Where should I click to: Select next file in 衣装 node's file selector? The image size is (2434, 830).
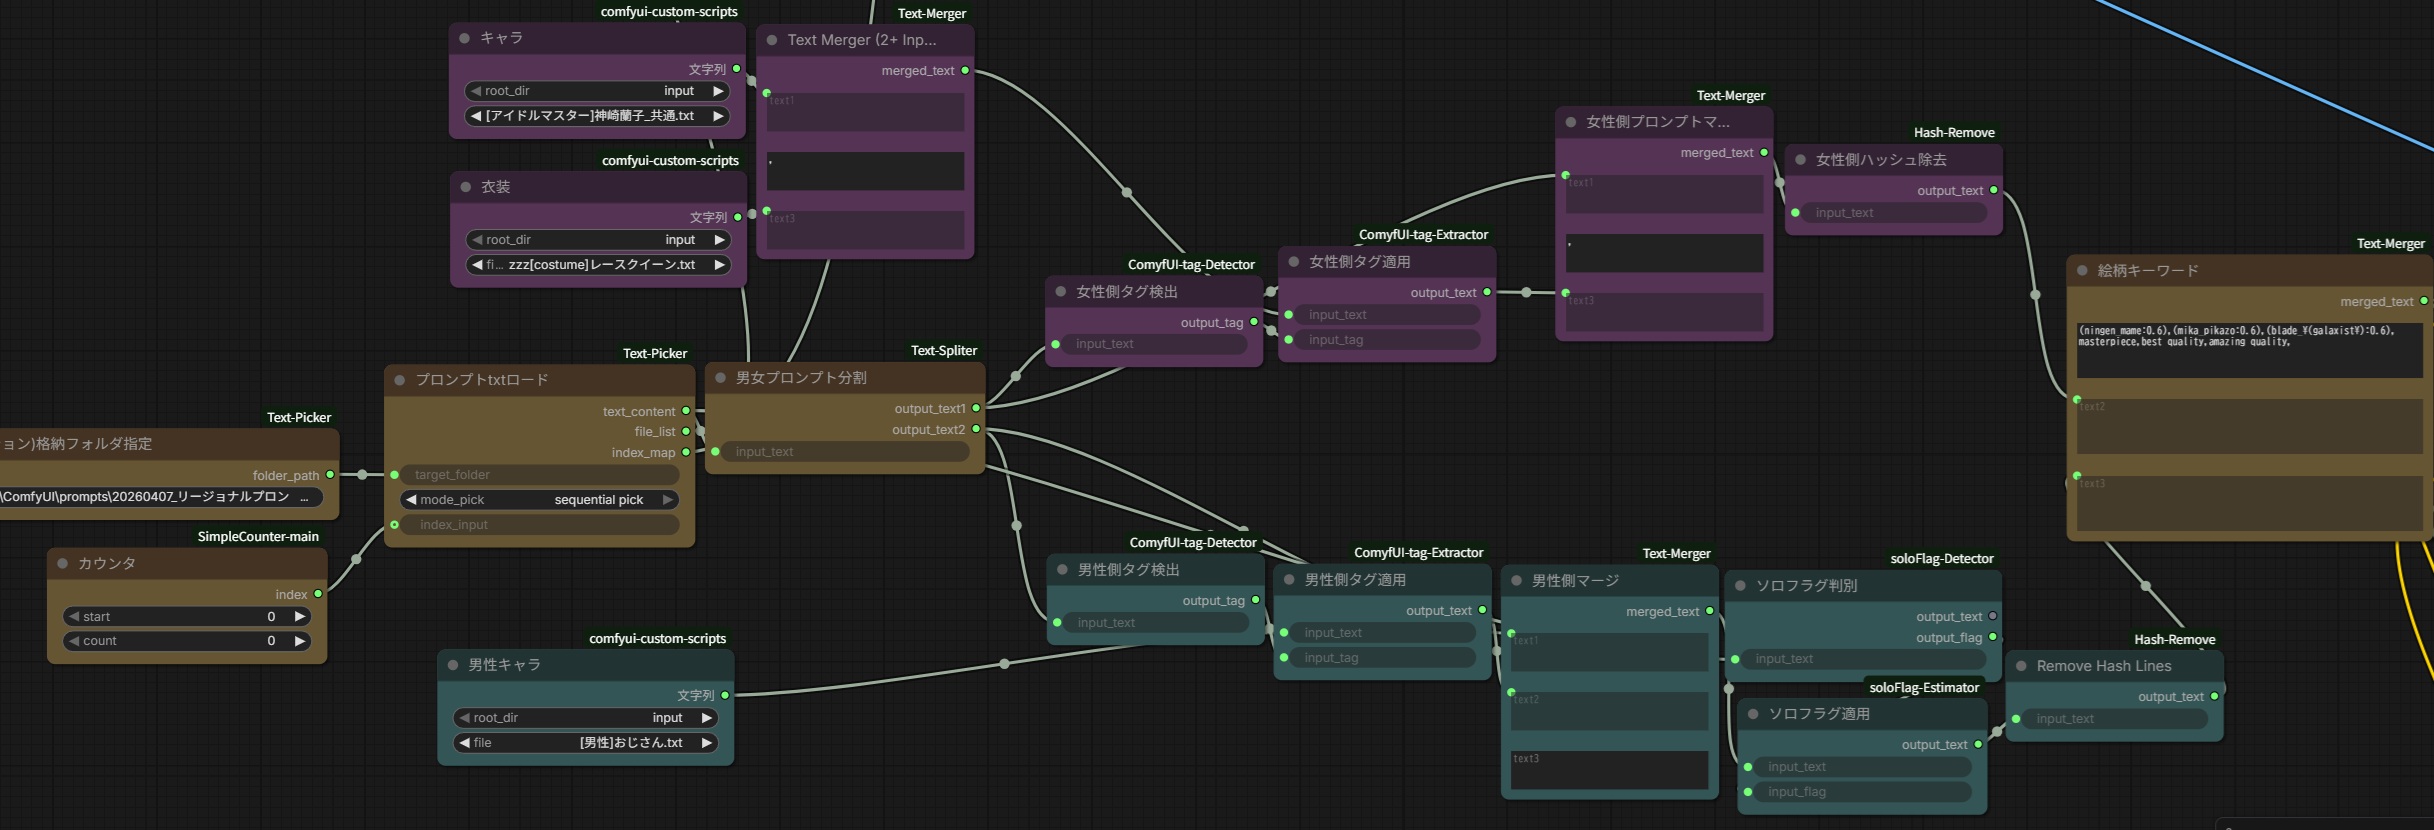pyautogui.click(x=718, y=265)
